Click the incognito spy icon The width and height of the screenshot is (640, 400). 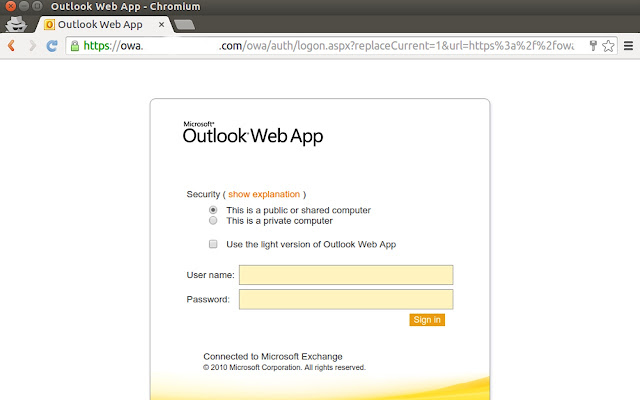click(x=16, y=24)
